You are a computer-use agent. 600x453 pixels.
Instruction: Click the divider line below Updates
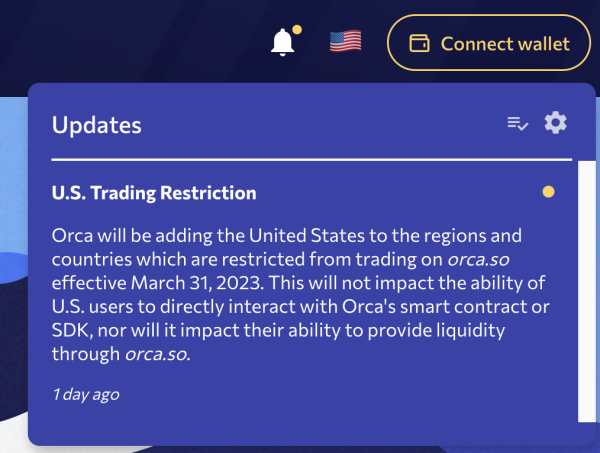(x=311, y=159)
